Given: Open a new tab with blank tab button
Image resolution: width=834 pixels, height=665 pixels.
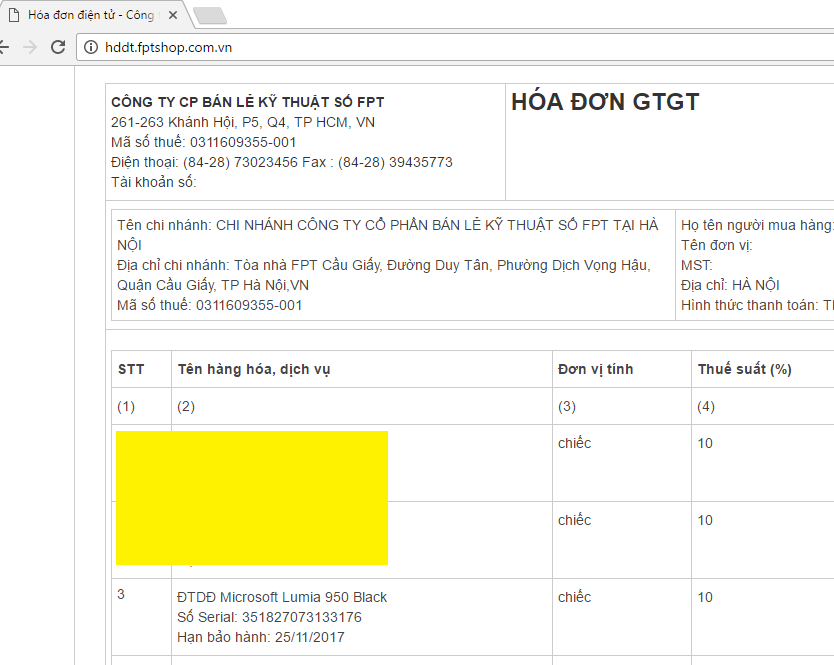Looking at the screenshot, I should pyautogui.click(x=209, y=15).
